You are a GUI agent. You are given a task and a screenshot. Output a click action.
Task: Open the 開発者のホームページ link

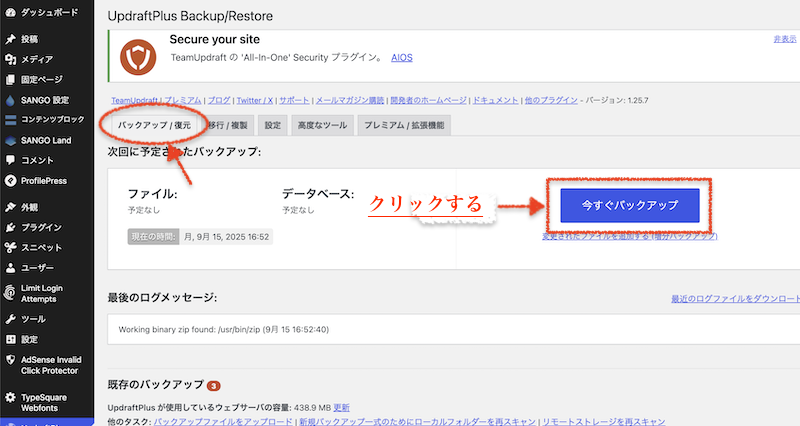point(429,101)
